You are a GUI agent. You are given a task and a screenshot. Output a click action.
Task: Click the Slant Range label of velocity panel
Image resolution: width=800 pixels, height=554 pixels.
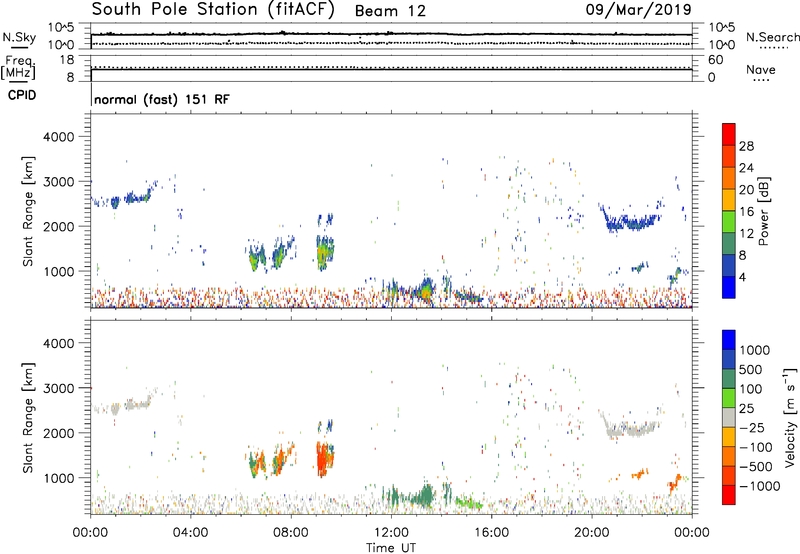coord(27,417)
